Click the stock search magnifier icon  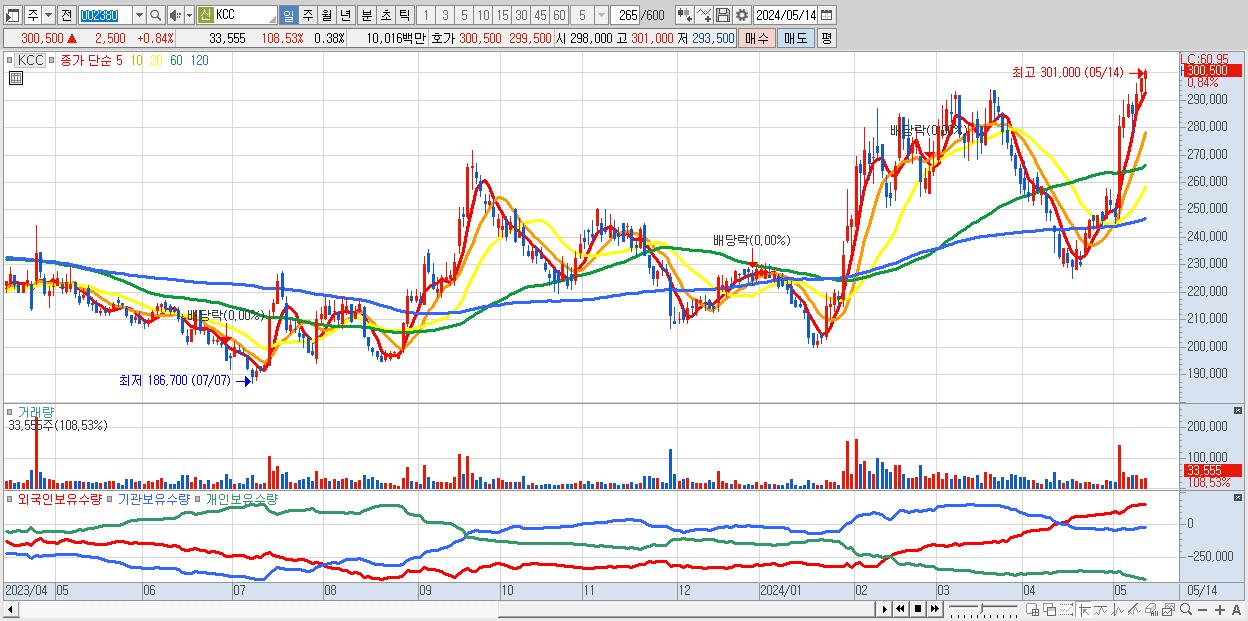pyautogui.click(x=156, y=15)
